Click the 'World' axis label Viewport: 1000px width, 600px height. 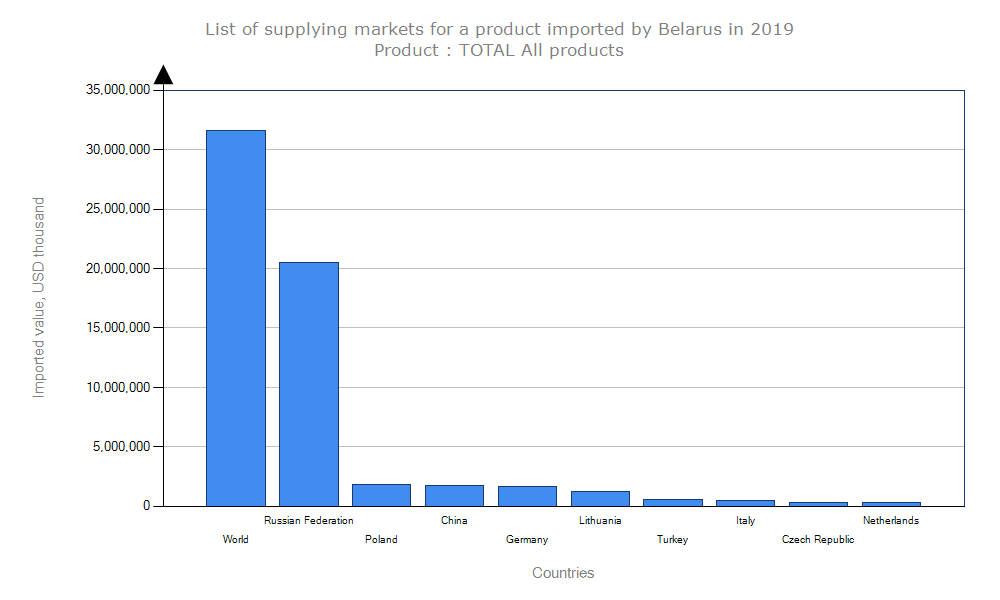click(236, 540)
